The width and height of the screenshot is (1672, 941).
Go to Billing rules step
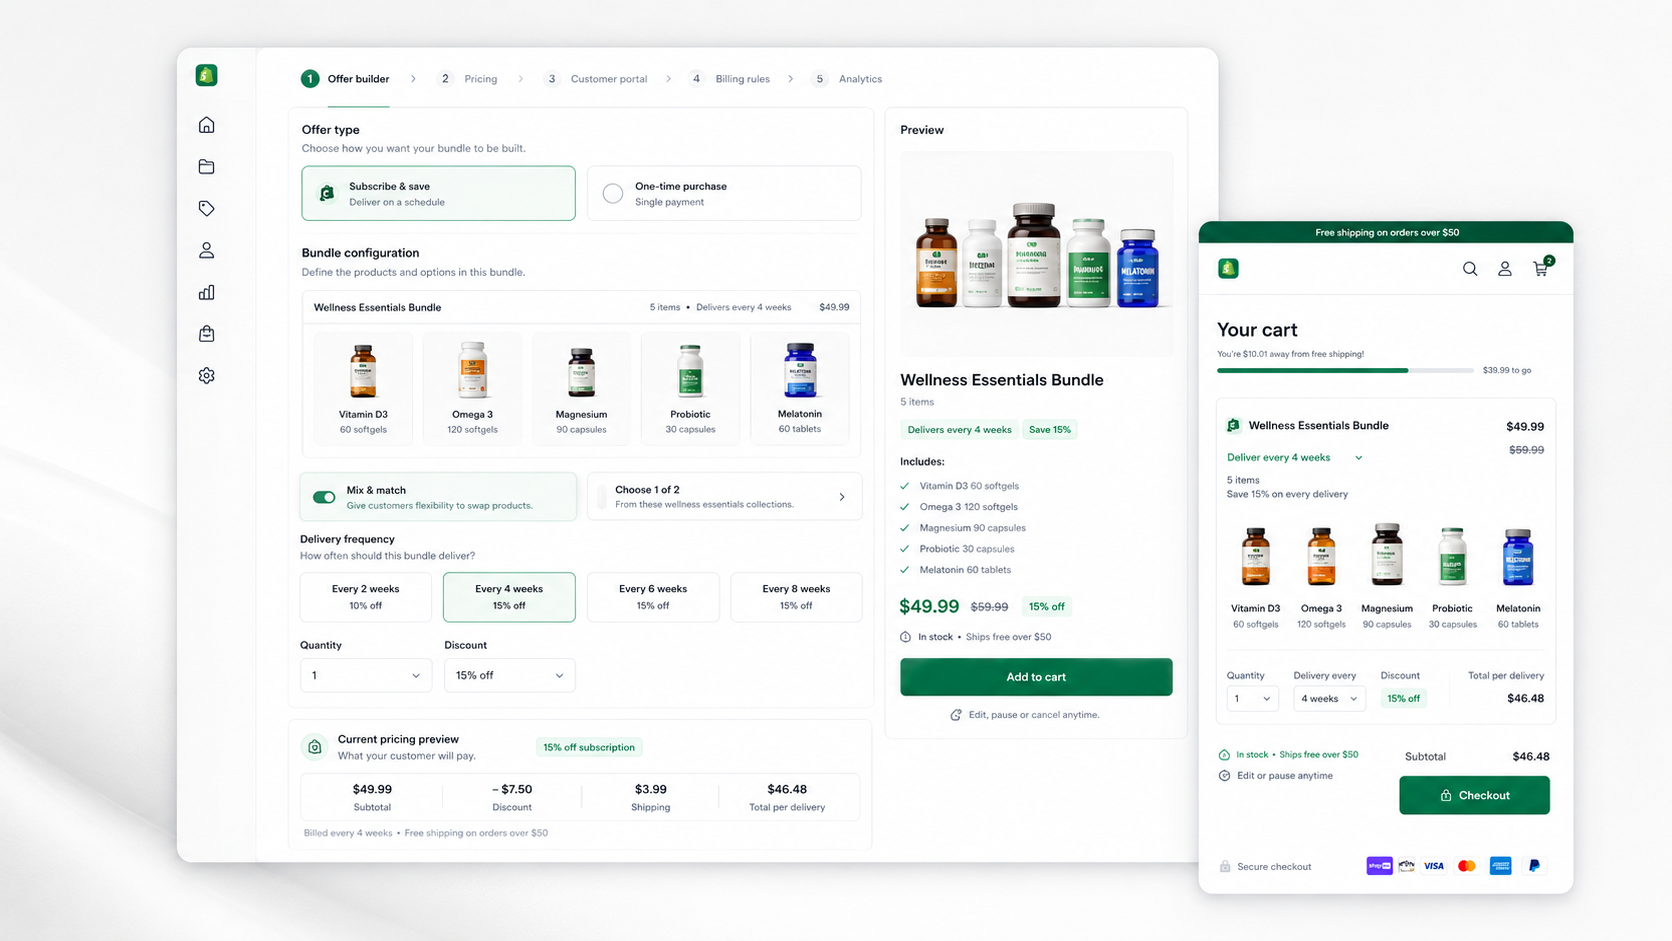729,79
